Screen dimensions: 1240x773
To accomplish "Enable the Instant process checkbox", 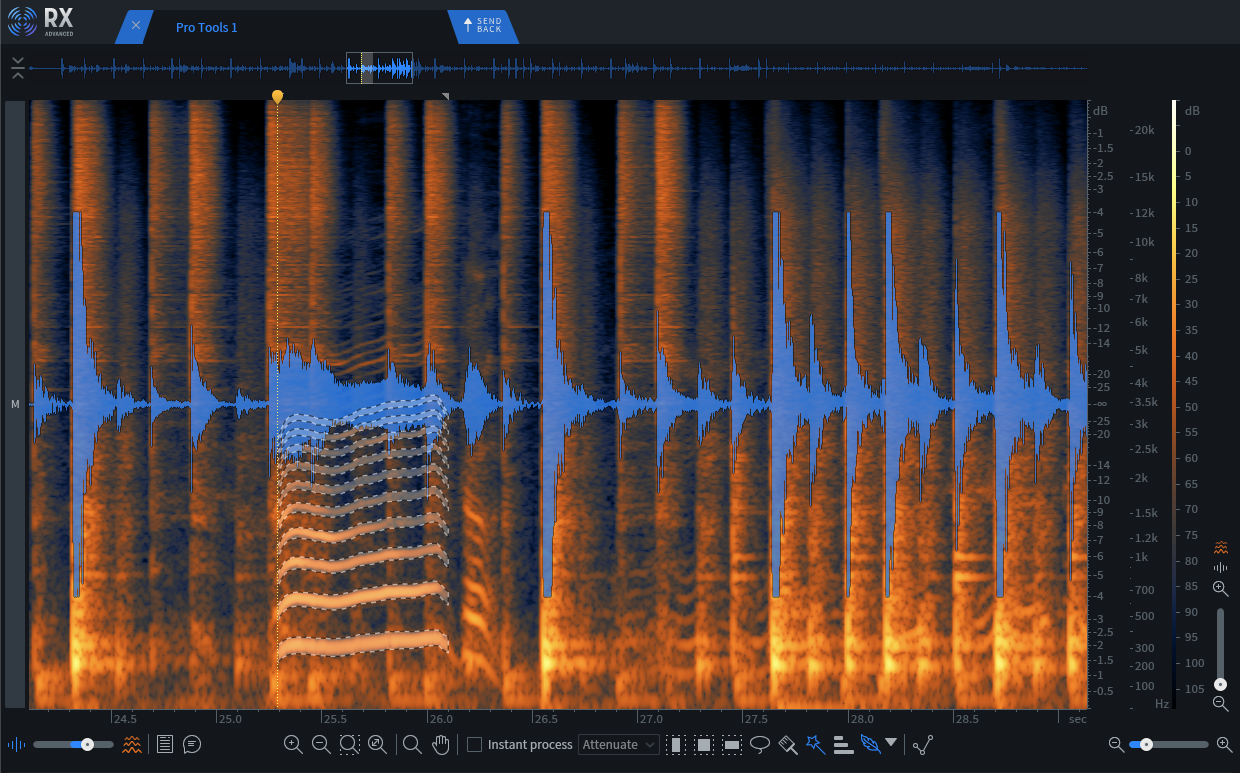I will click(x=475, y=744).
